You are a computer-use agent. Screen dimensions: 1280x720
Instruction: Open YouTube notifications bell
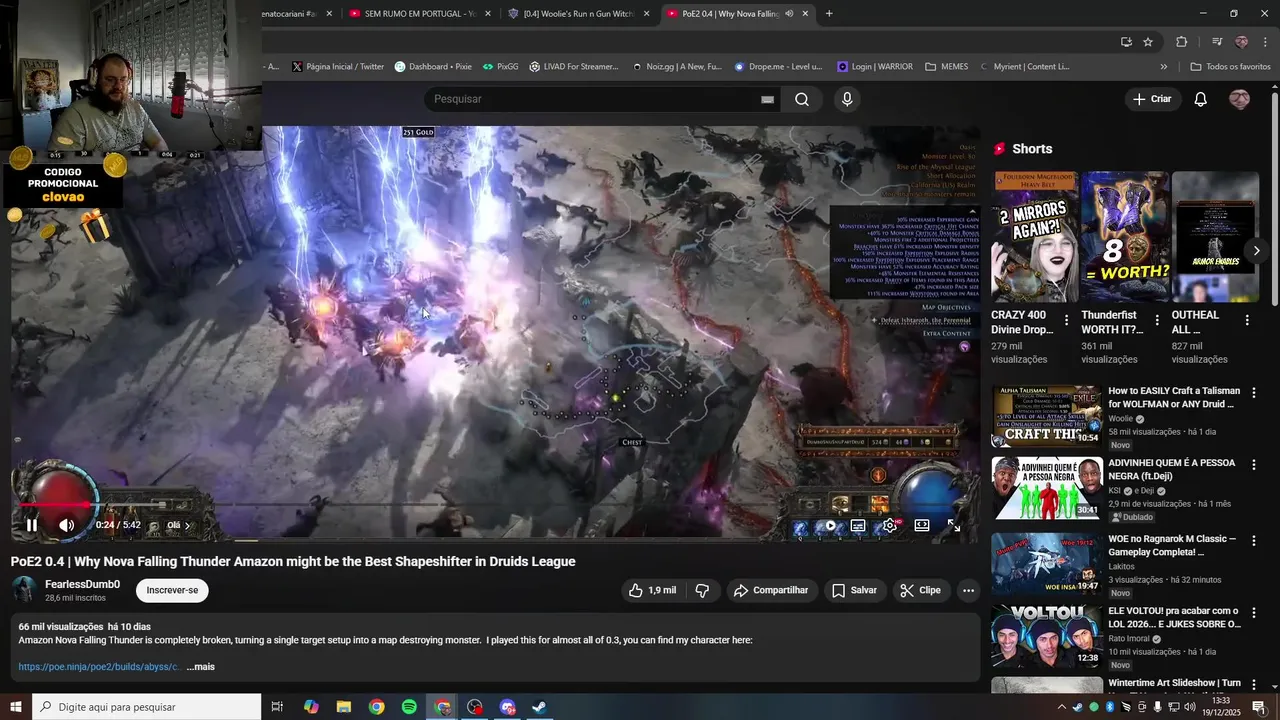pos(1201,99)
